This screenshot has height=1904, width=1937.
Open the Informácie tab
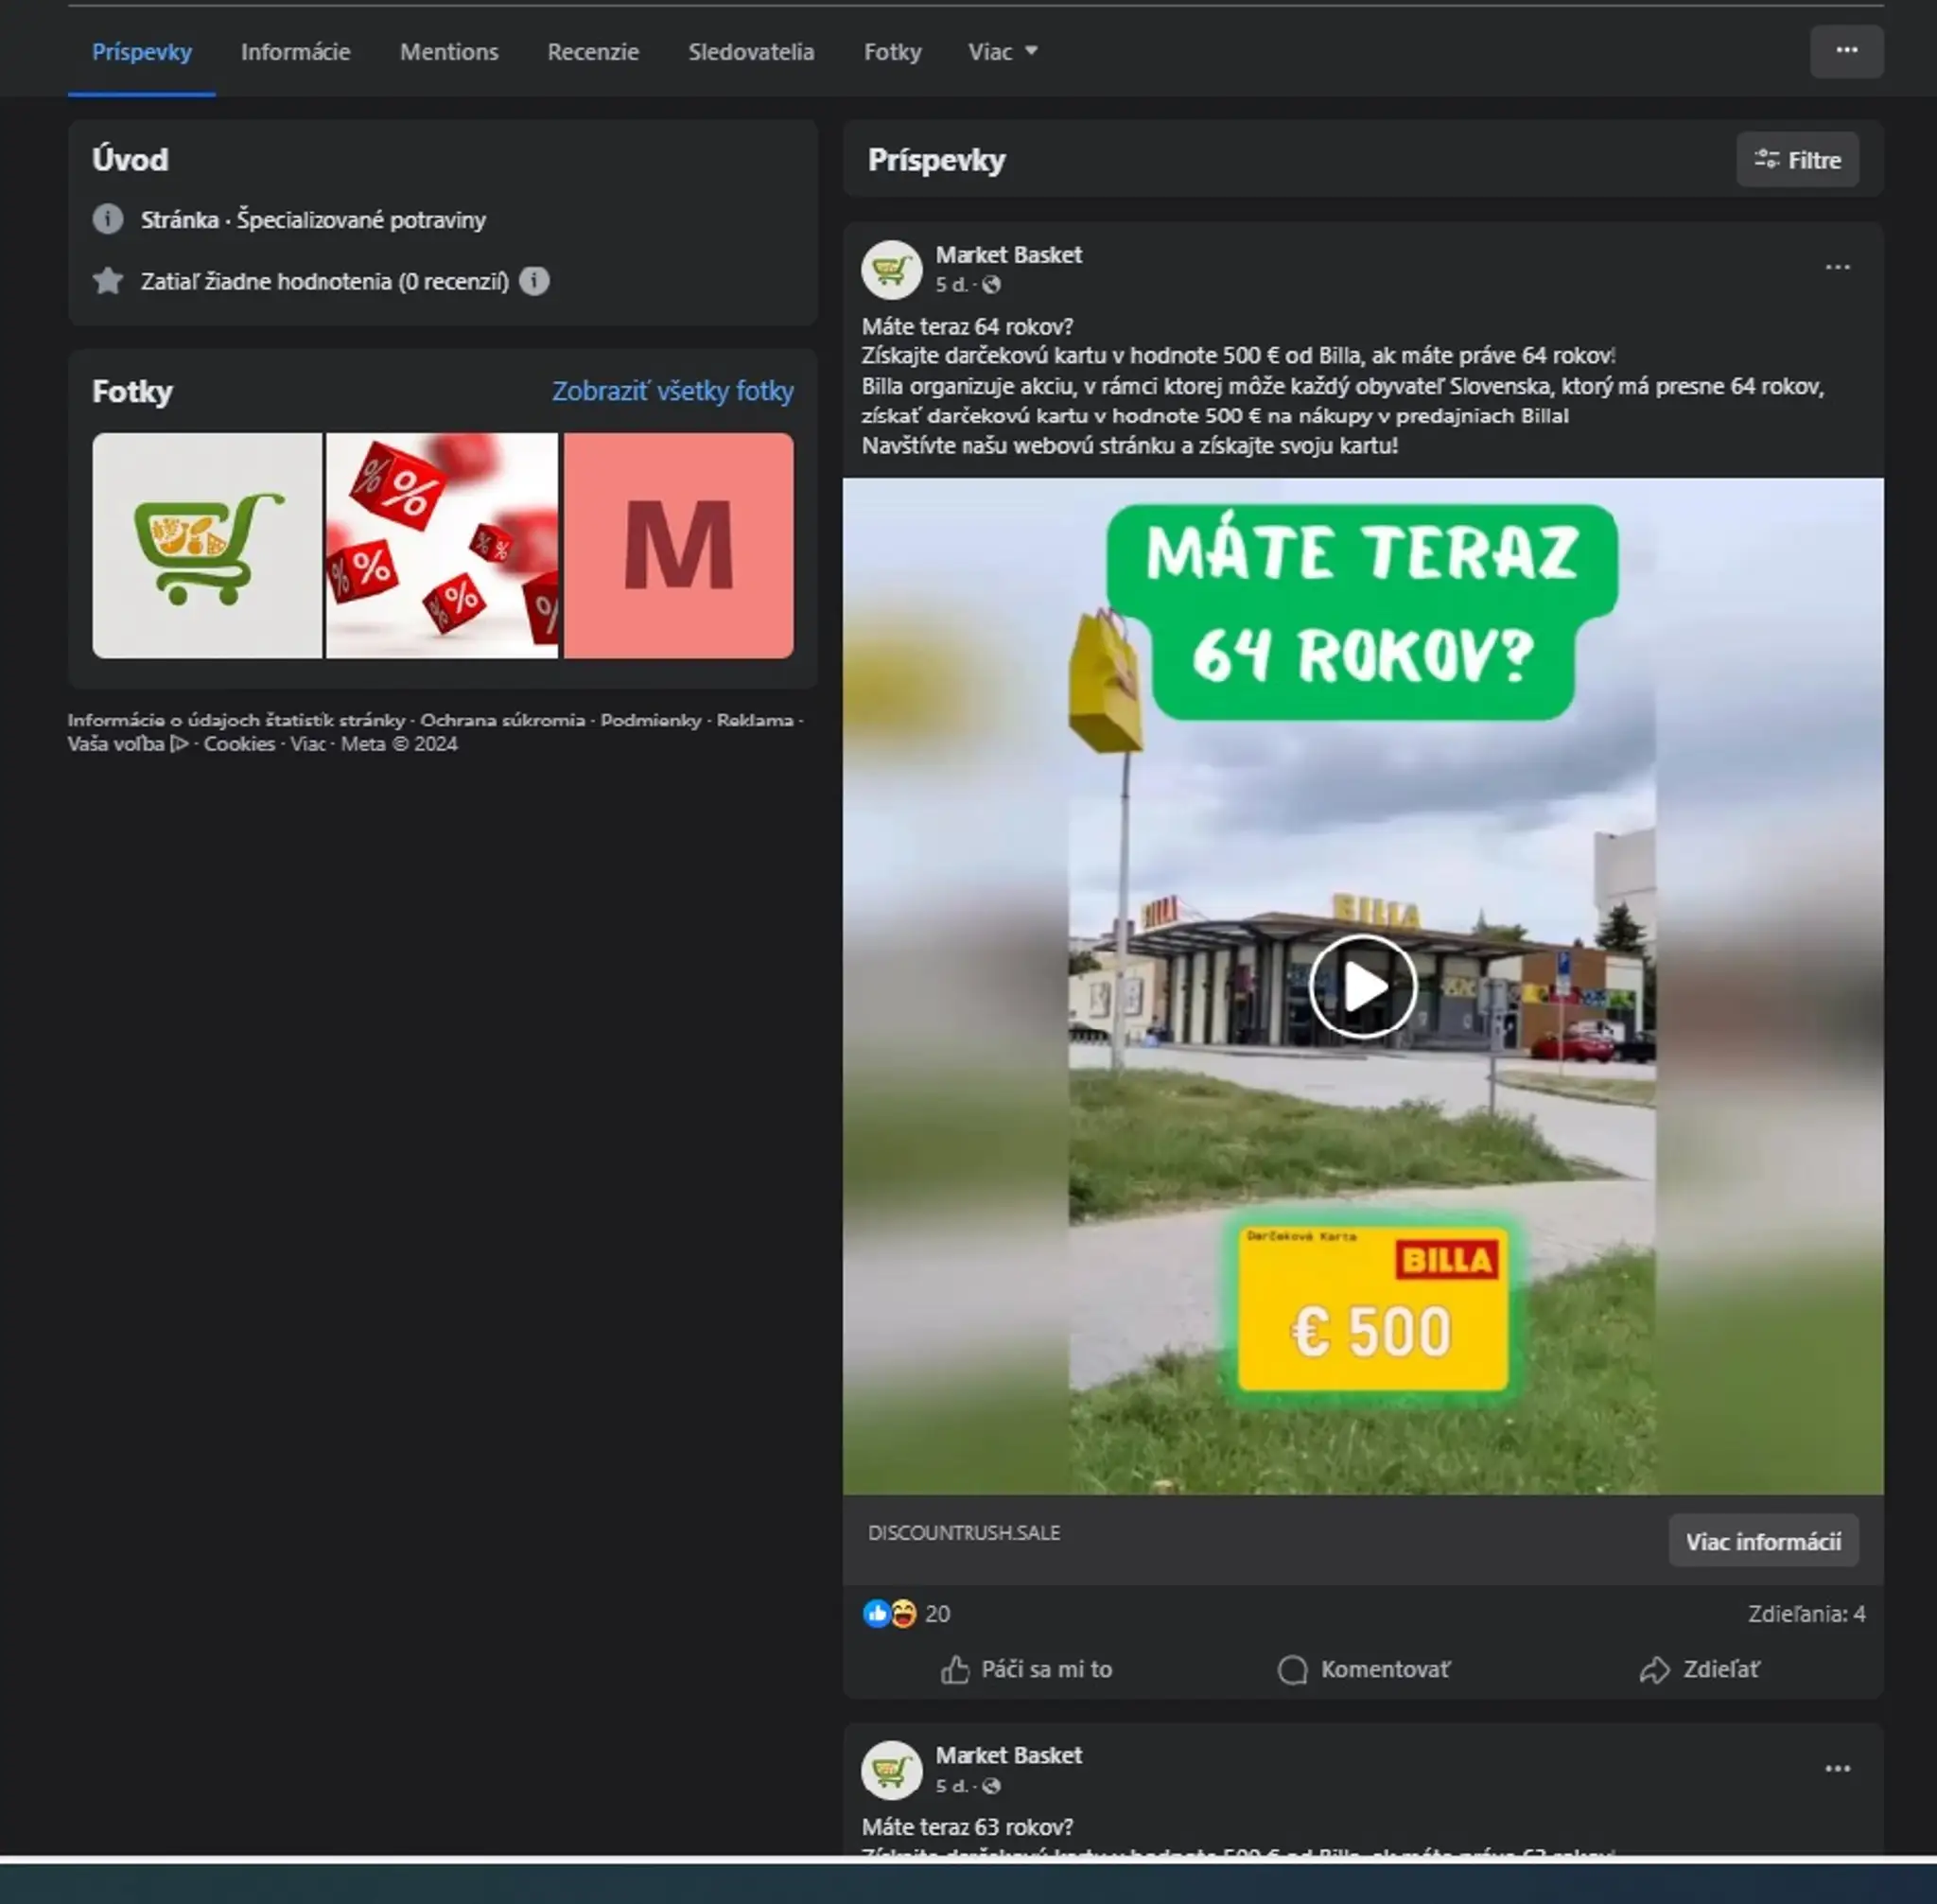tap(295, 52)
